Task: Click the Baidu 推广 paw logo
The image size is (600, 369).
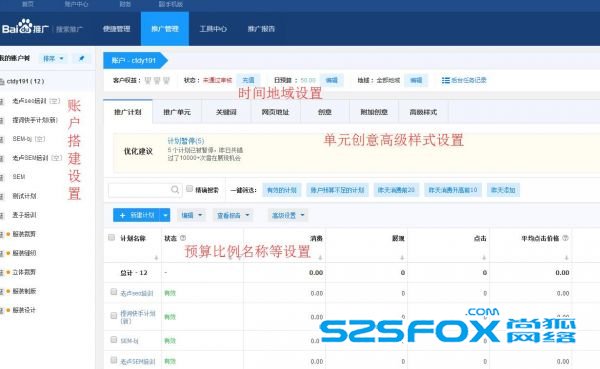Action: tap(25, 27)
